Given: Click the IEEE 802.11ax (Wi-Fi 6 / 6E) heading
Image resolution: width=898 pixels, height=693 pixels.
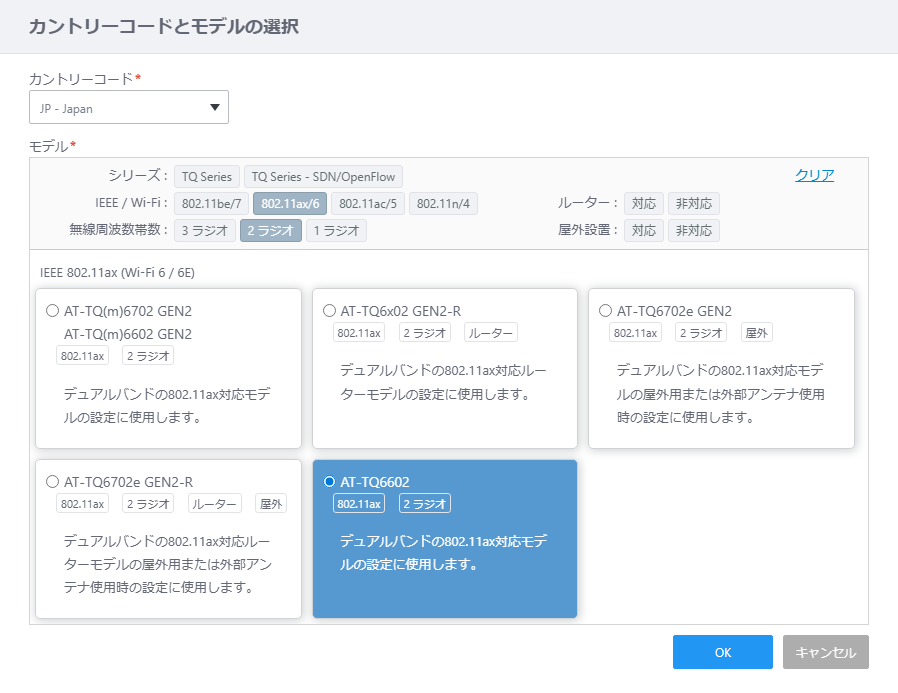Looking at the screenshot, I should click(117, 273).
